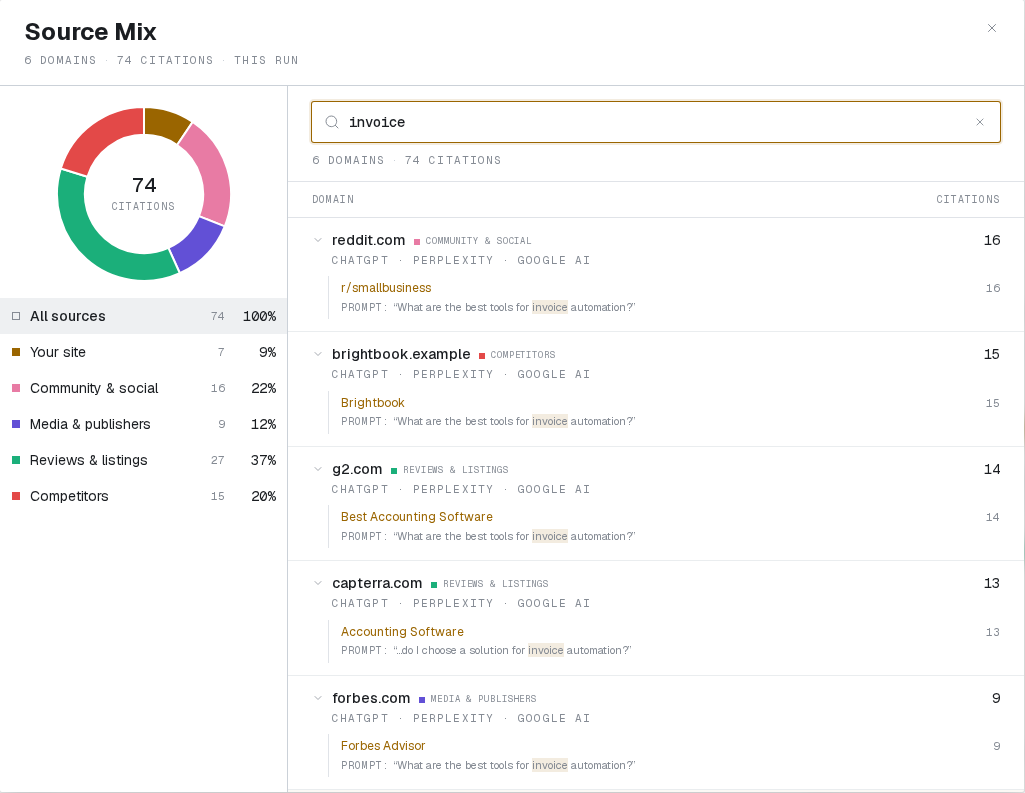
Task: Click the pink Community & social swatch
Action: (16, 388)
